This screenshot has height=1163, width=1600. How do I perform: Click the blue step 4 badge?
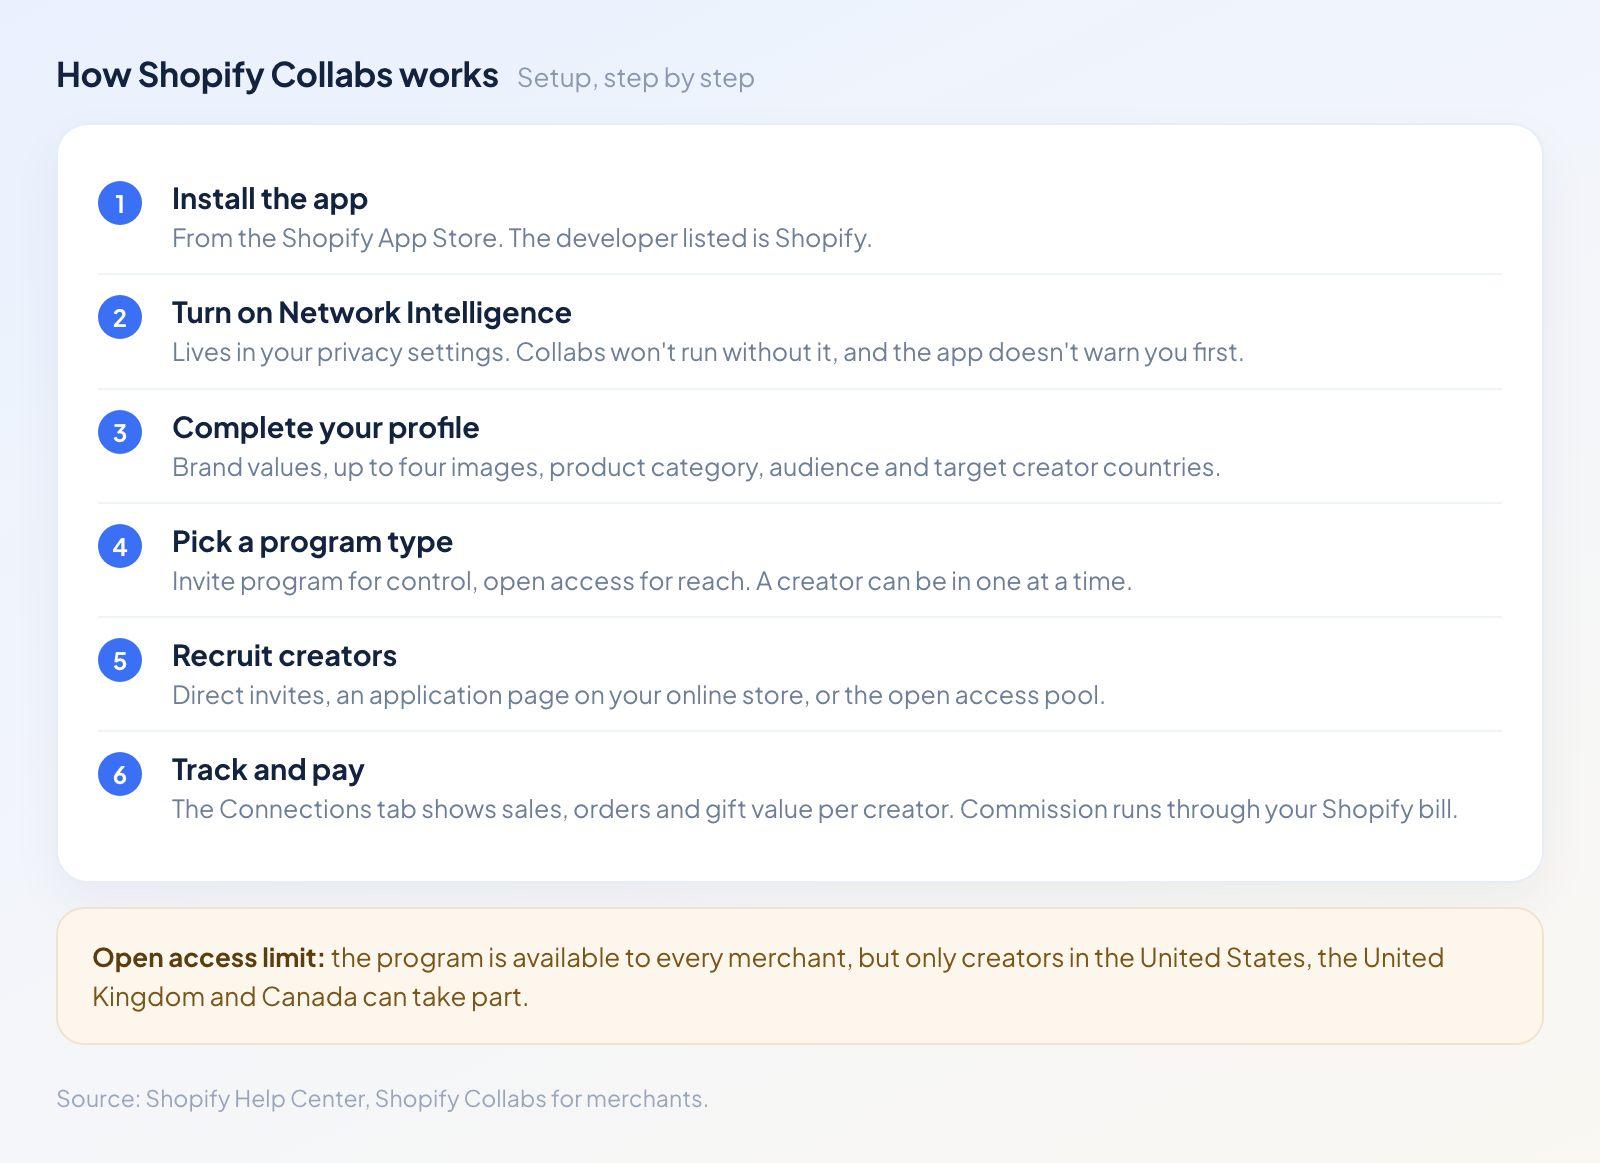[120, 546]
